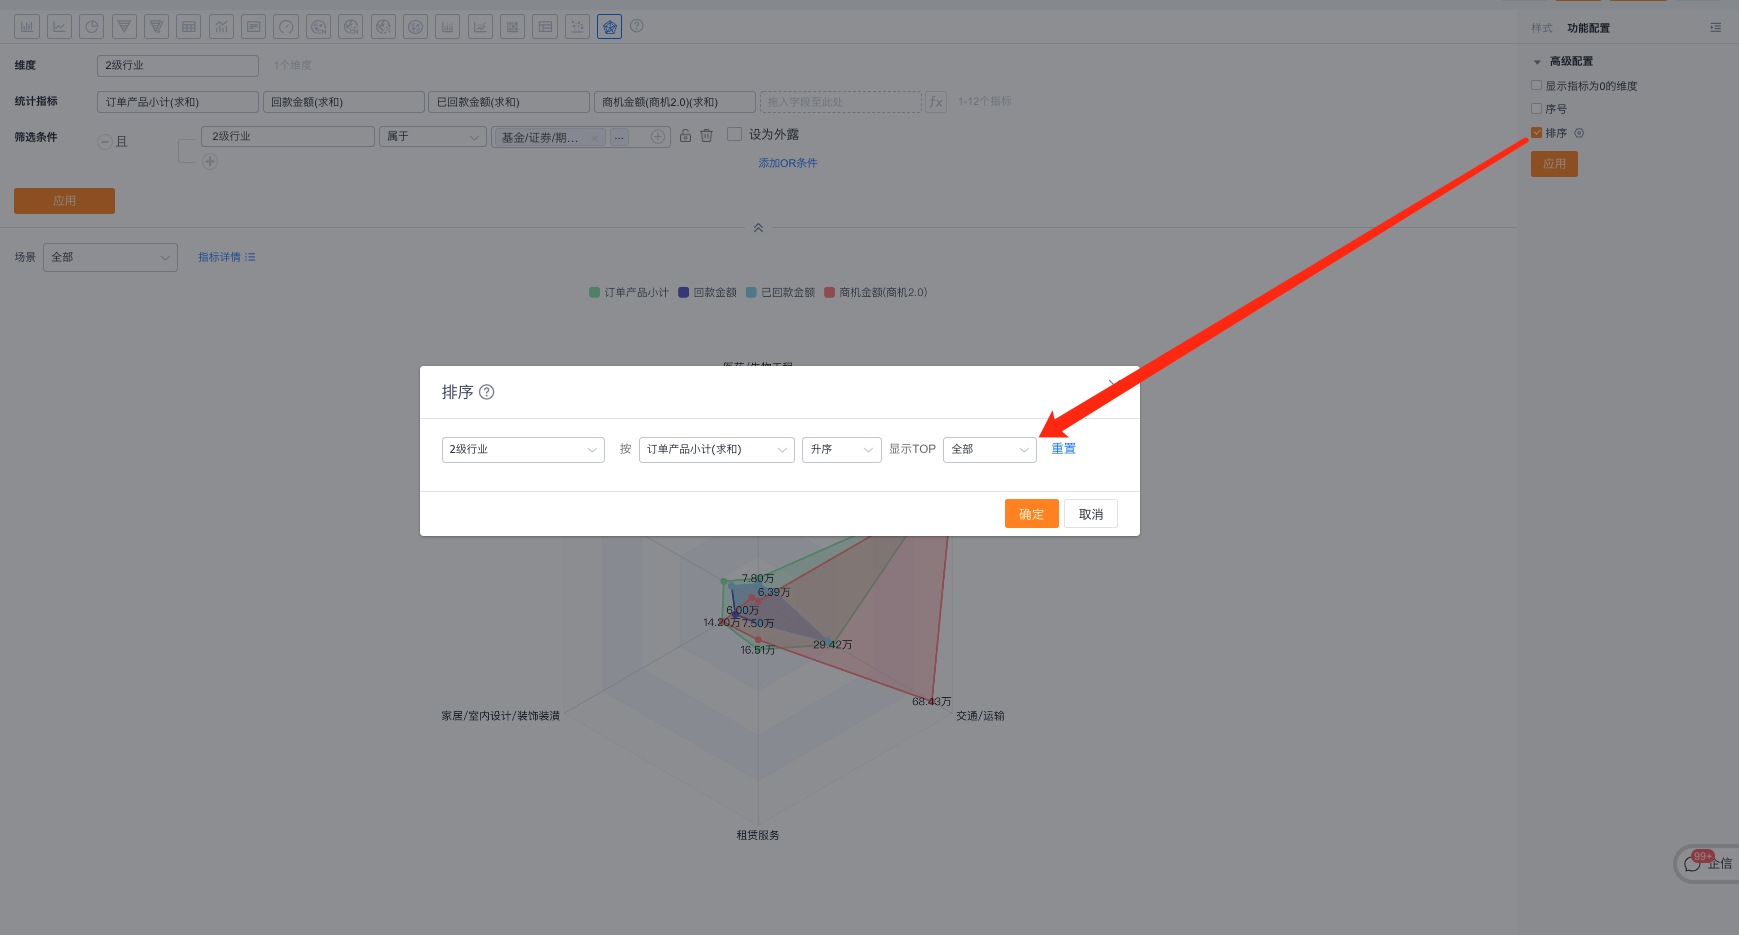Screen dimensions: 1739x935
Task: Click the lock icon in the filter row
Action: (x=686, y=136)
